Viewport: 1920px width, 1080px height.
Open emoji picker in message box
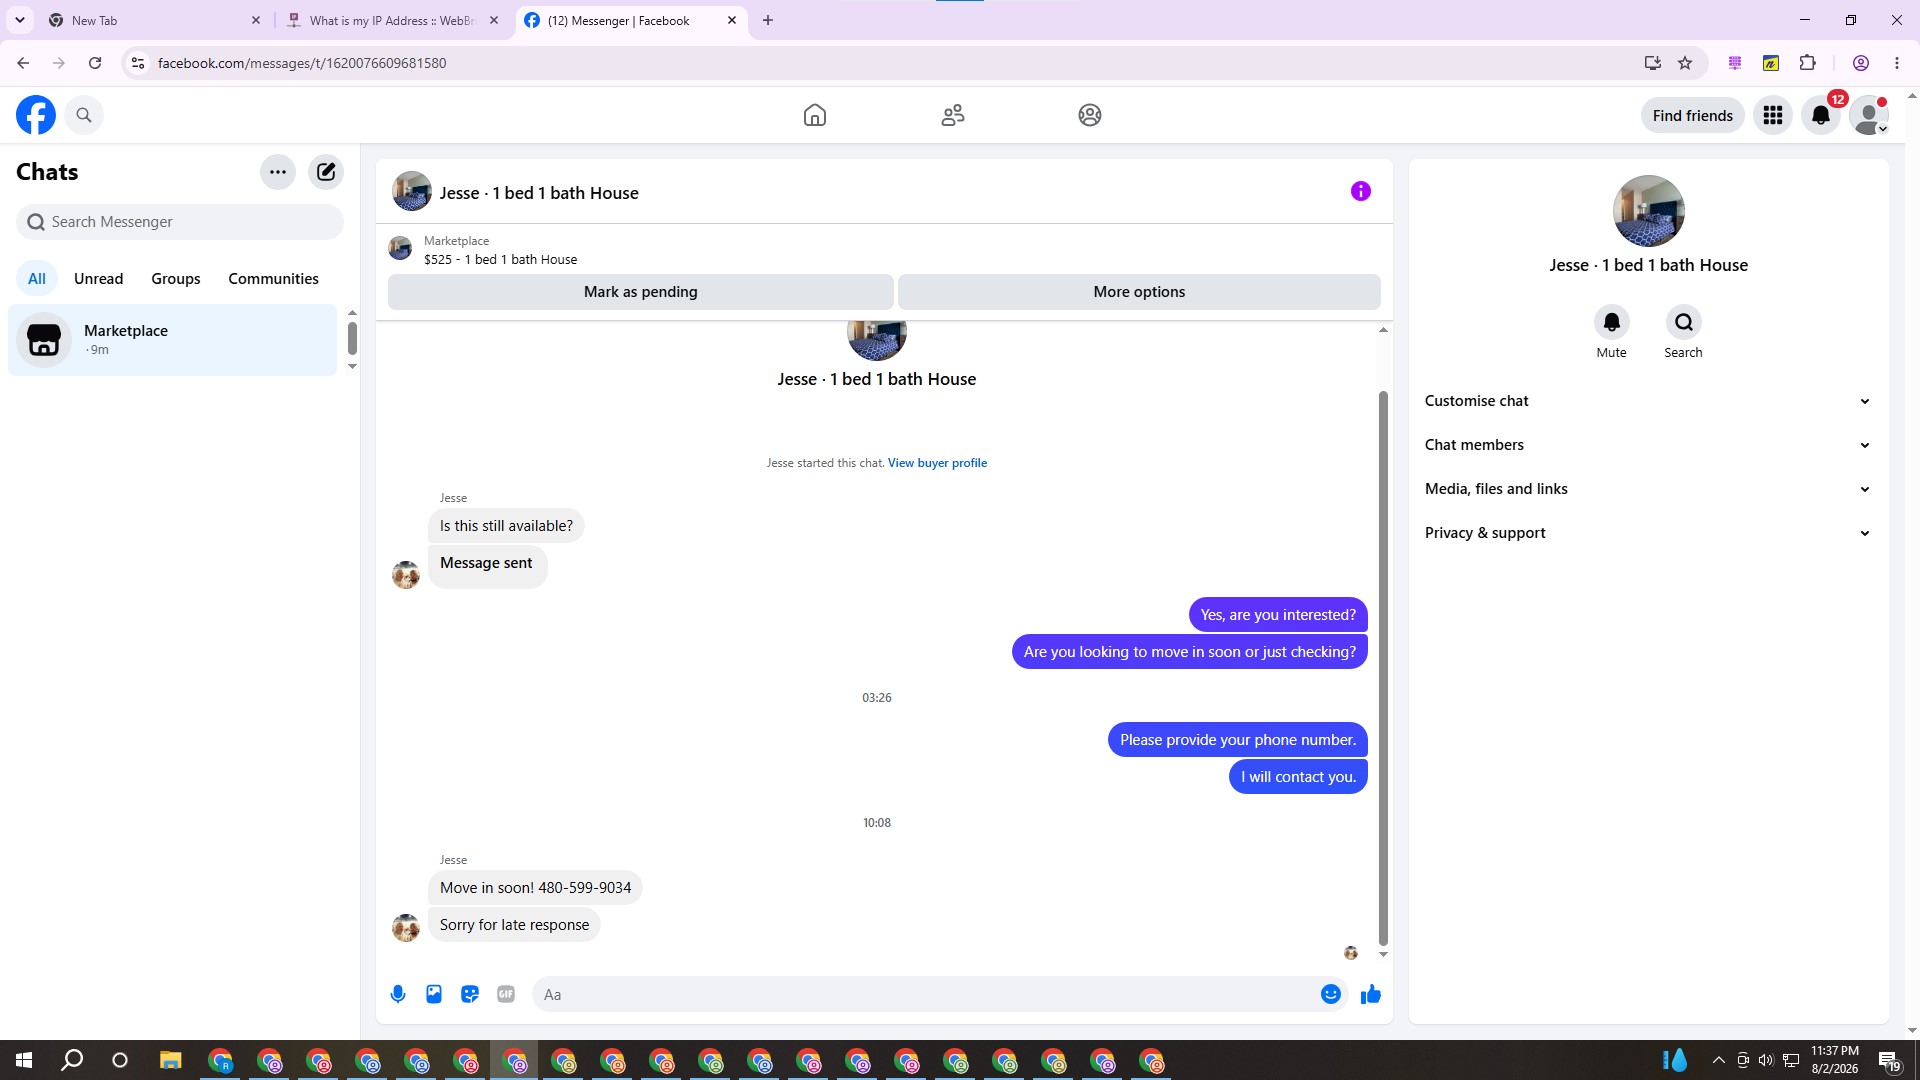tap(1331, 994)
